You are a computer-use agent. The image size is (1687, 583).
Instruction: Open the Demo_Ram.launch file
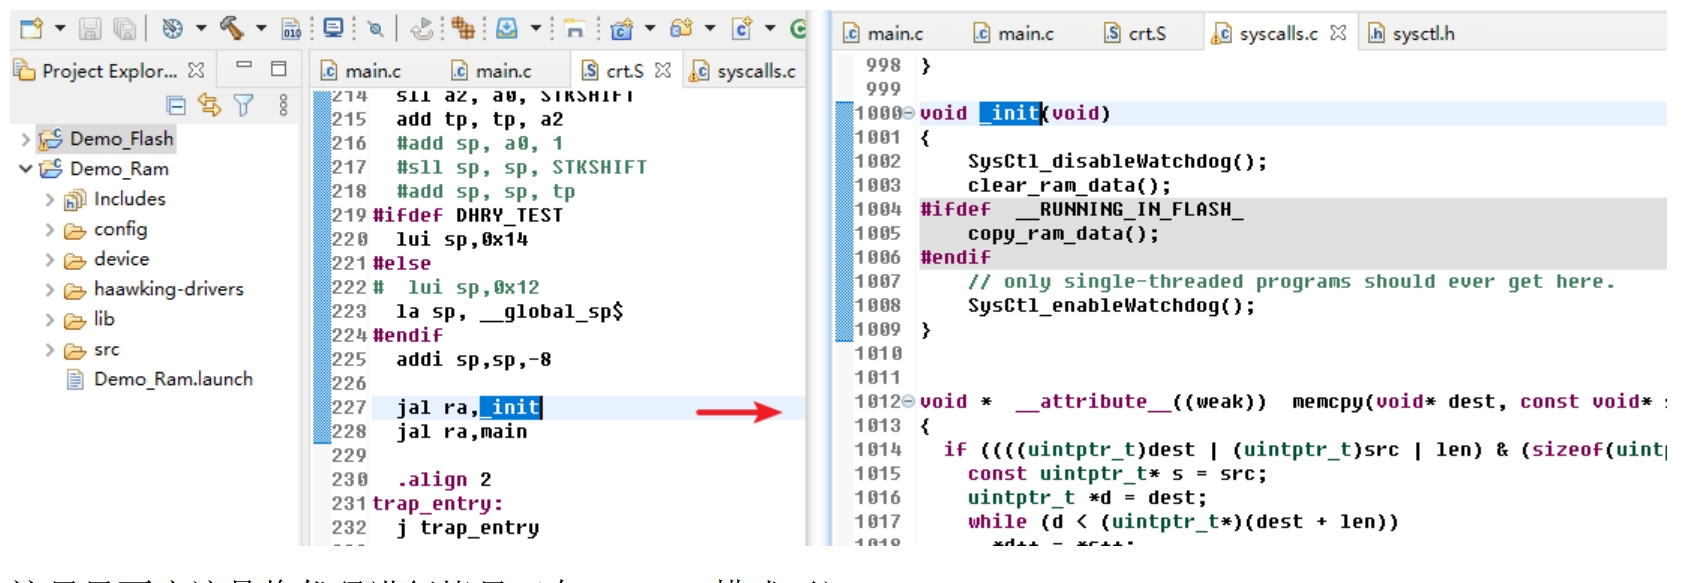pos(172,380)
